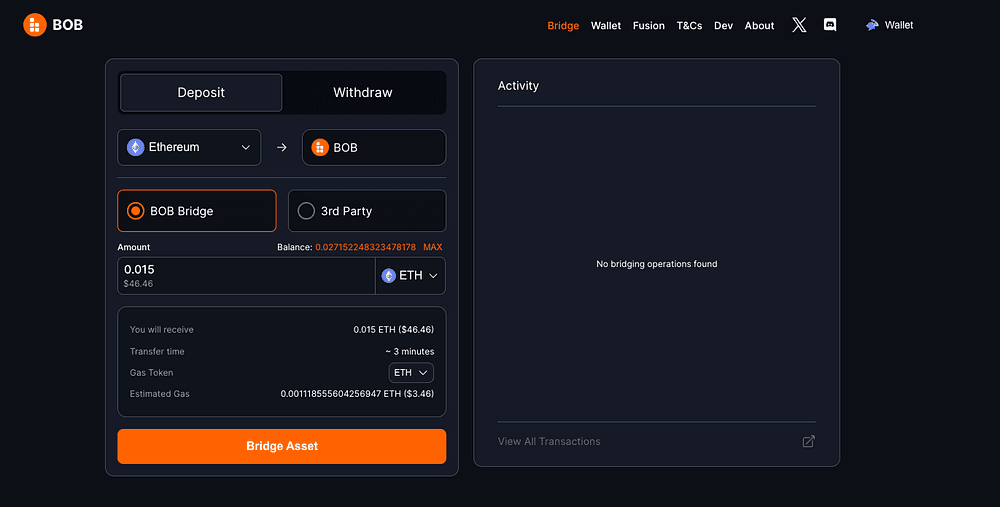Image resolution: width=1000 pixels, height=507 pixels.
Task: Focus the amount input showing 0.015
Action: (246, 276)
